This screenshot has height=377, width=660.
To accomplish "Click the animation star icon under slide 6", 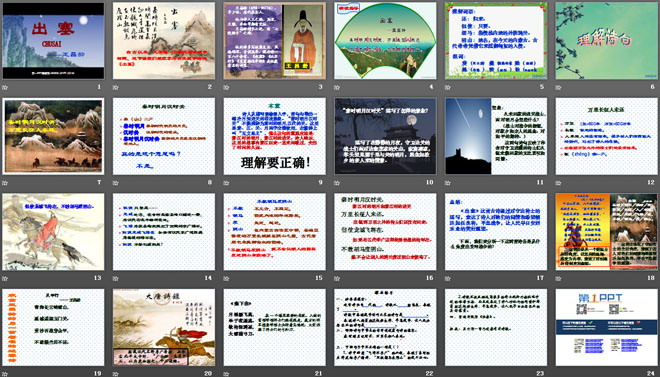I will click(x=558, y=87).
